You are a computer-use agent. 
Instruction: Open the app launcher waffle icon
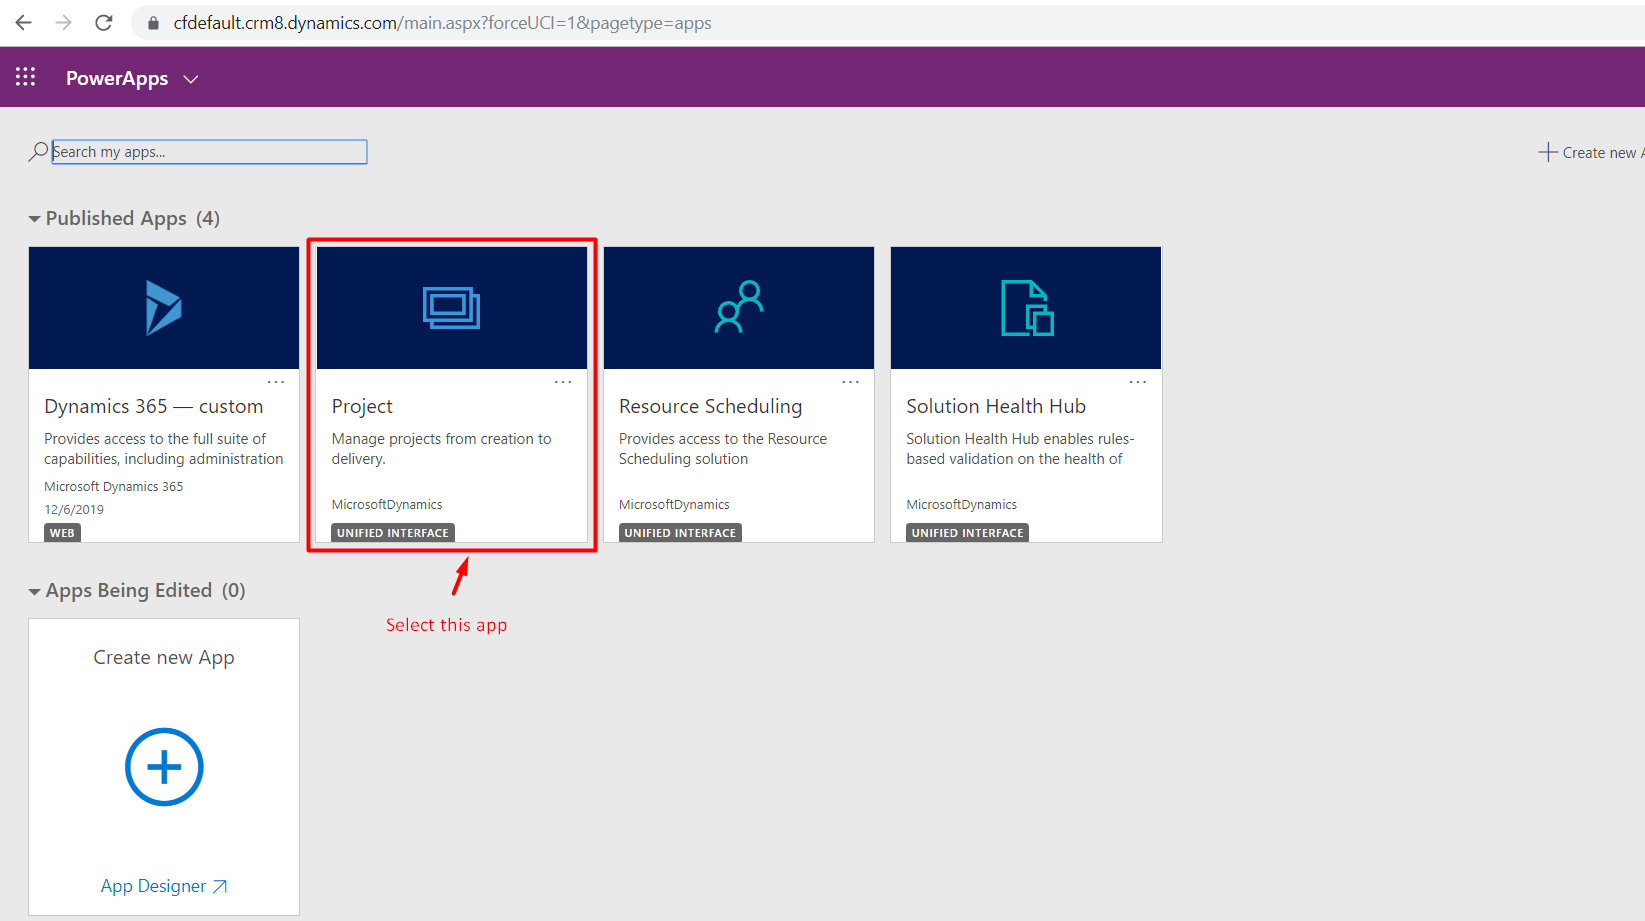pos(25,77)
